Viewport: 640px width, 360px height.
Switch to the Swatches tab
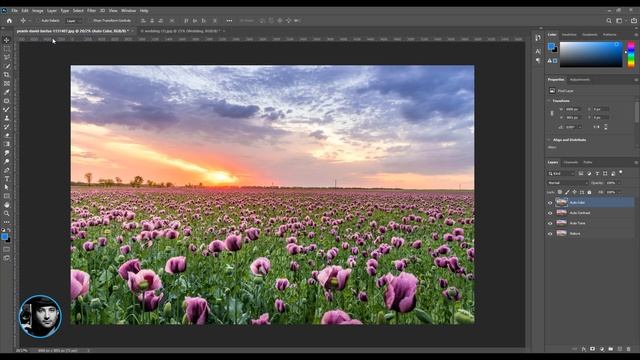click(569, 35)
